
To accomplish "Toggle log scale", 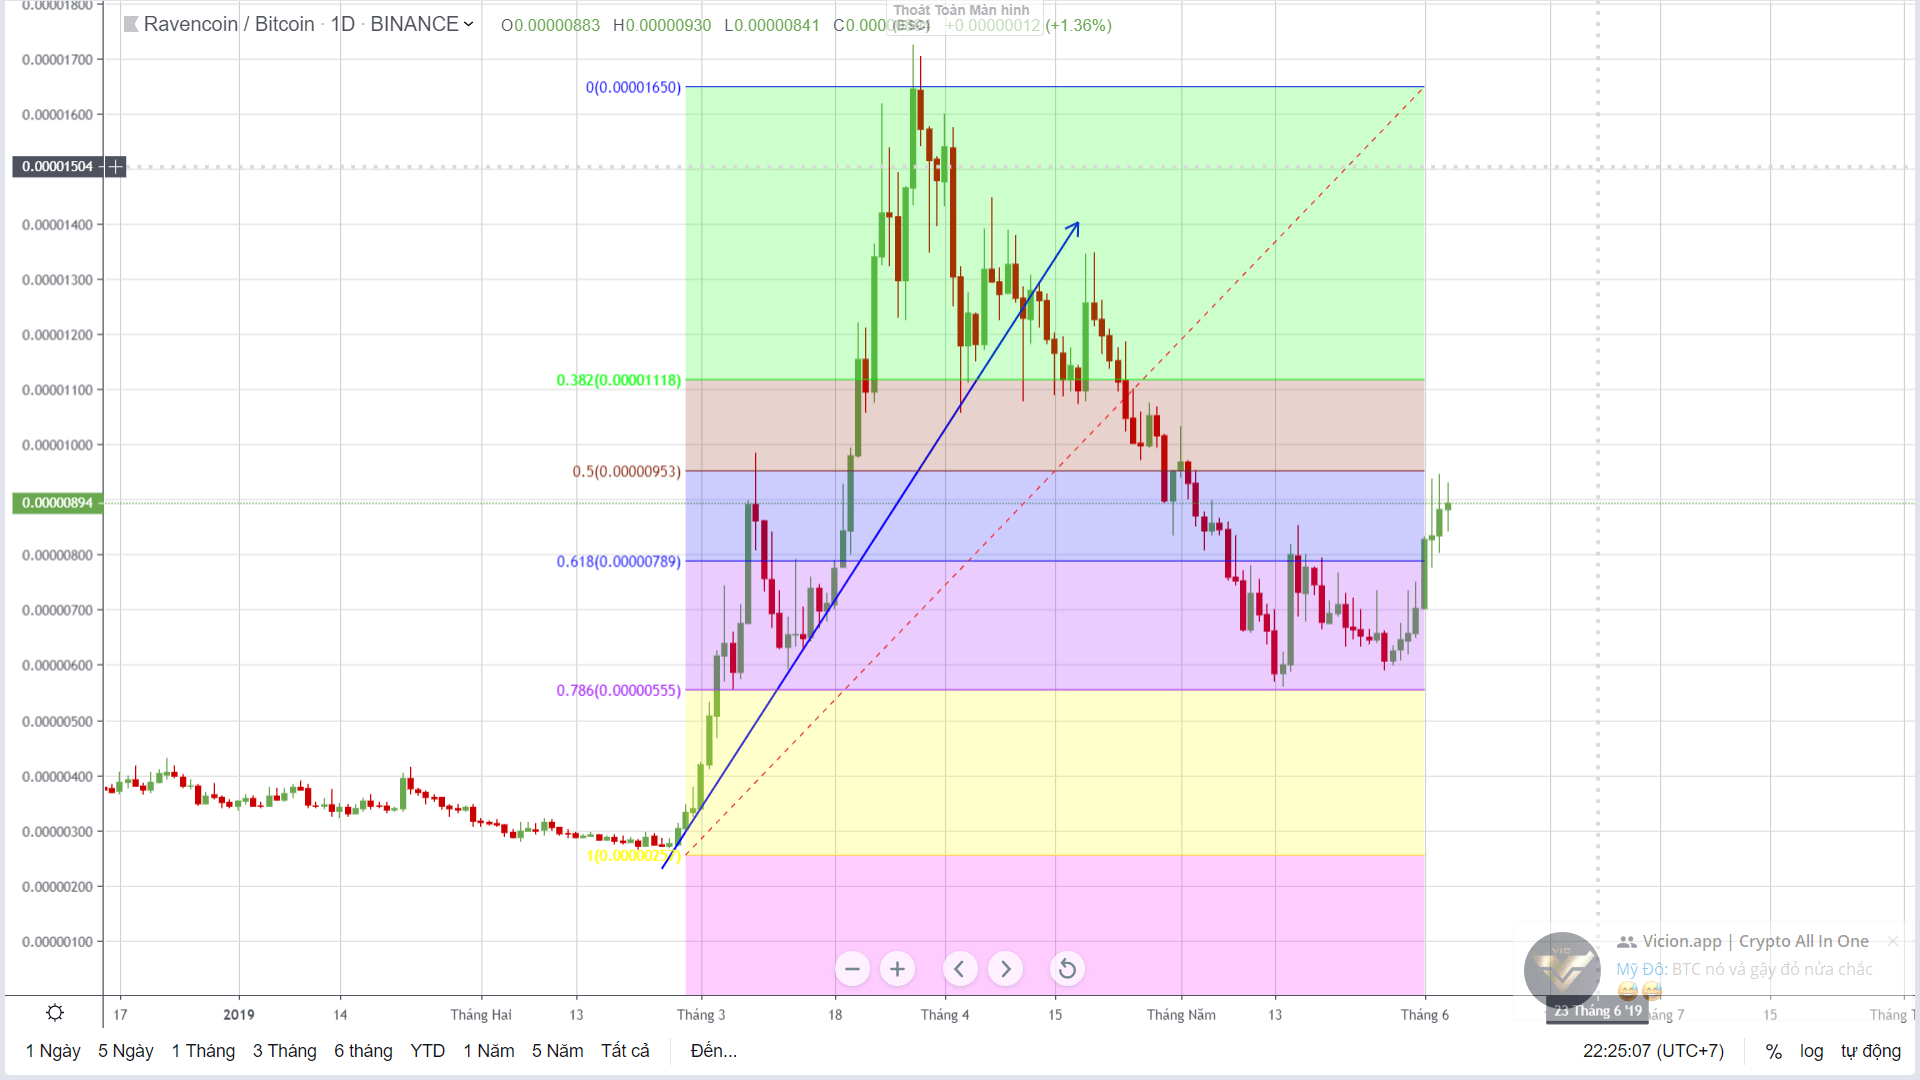I will click(1811, 1051).
